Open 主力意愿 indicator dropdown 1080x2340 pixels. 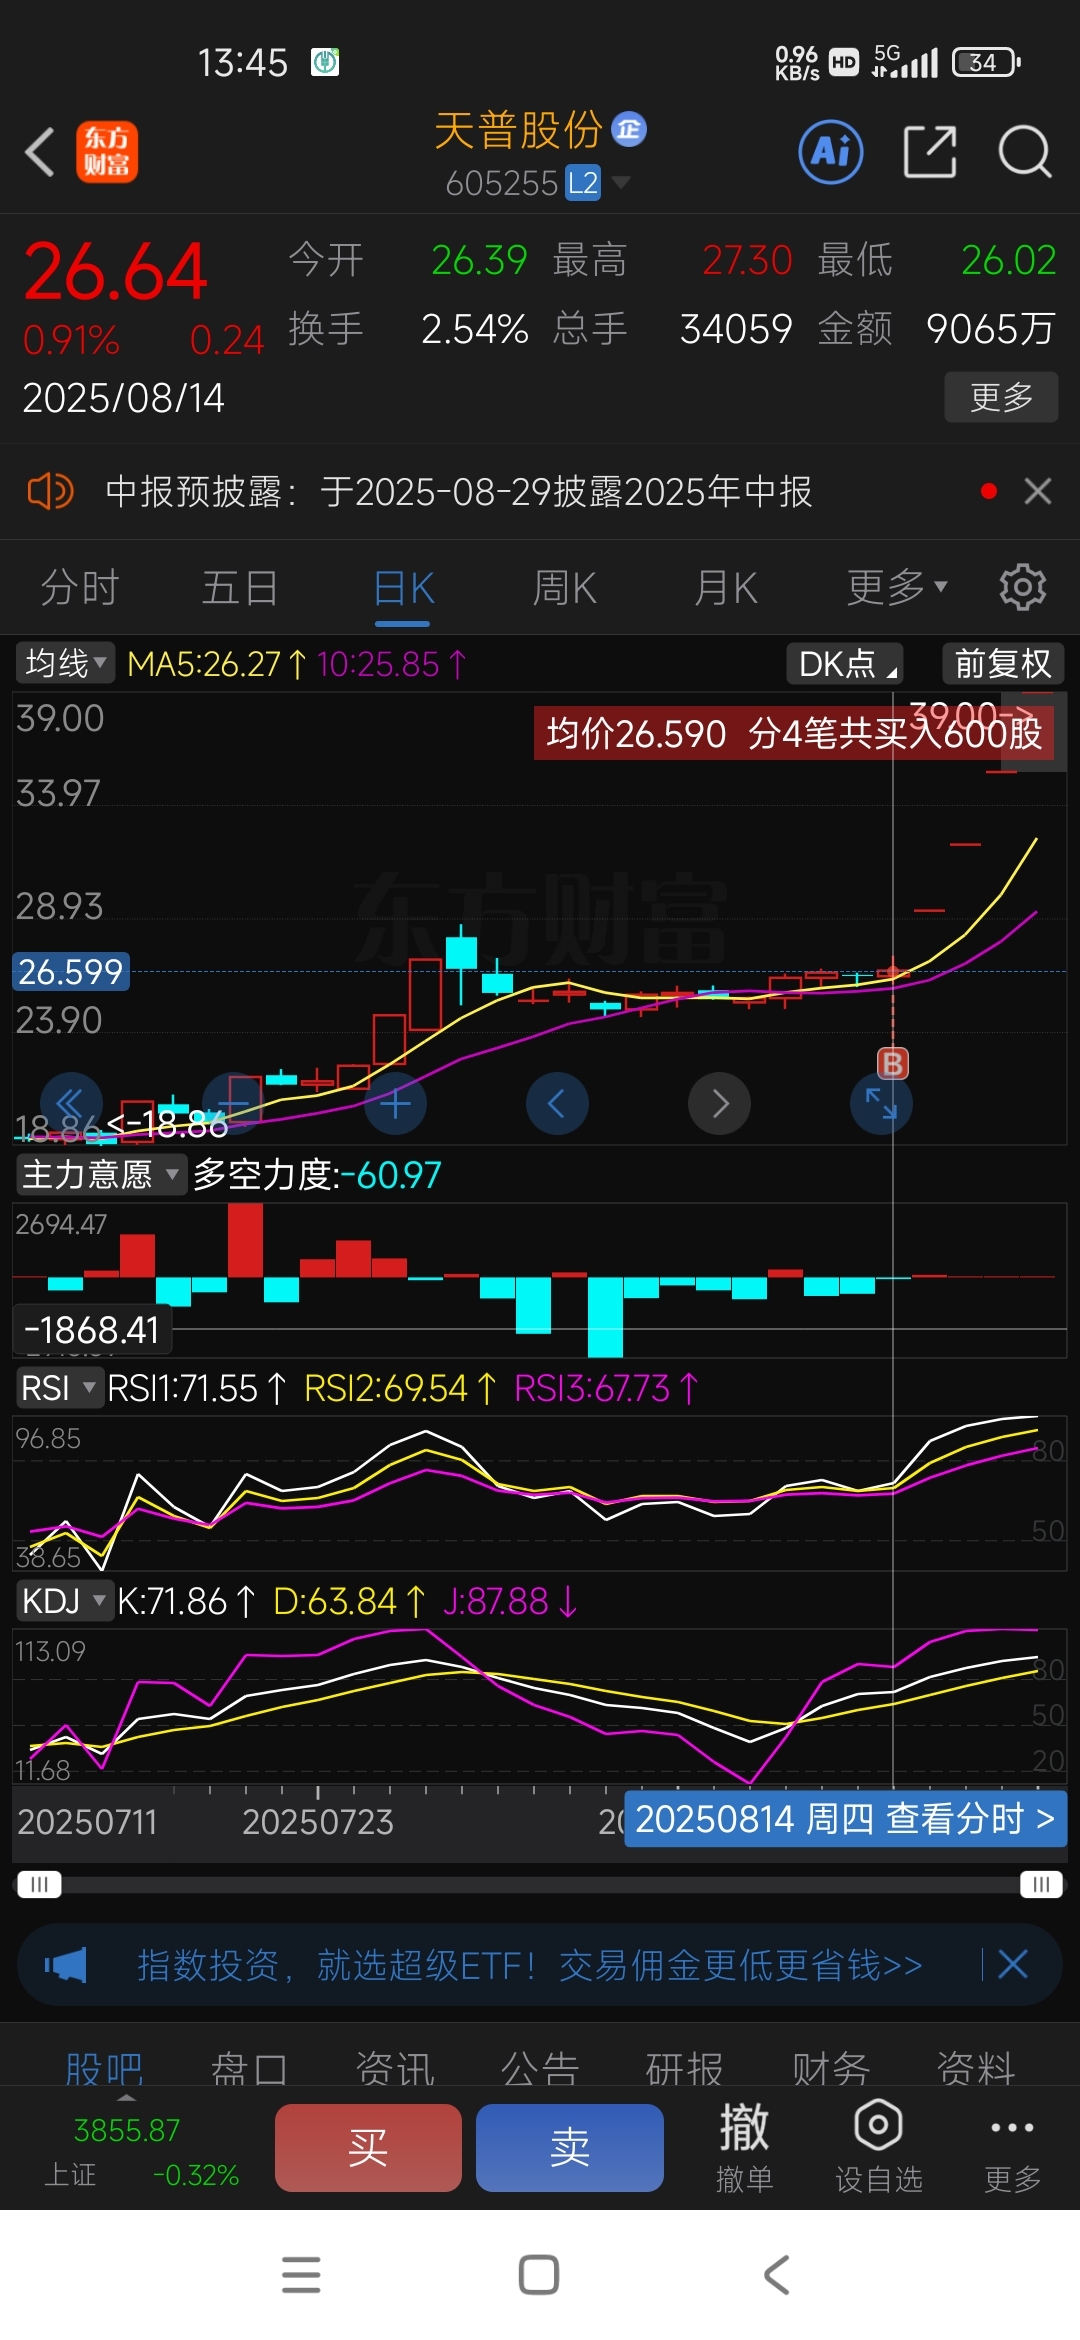click(101, 1174)
